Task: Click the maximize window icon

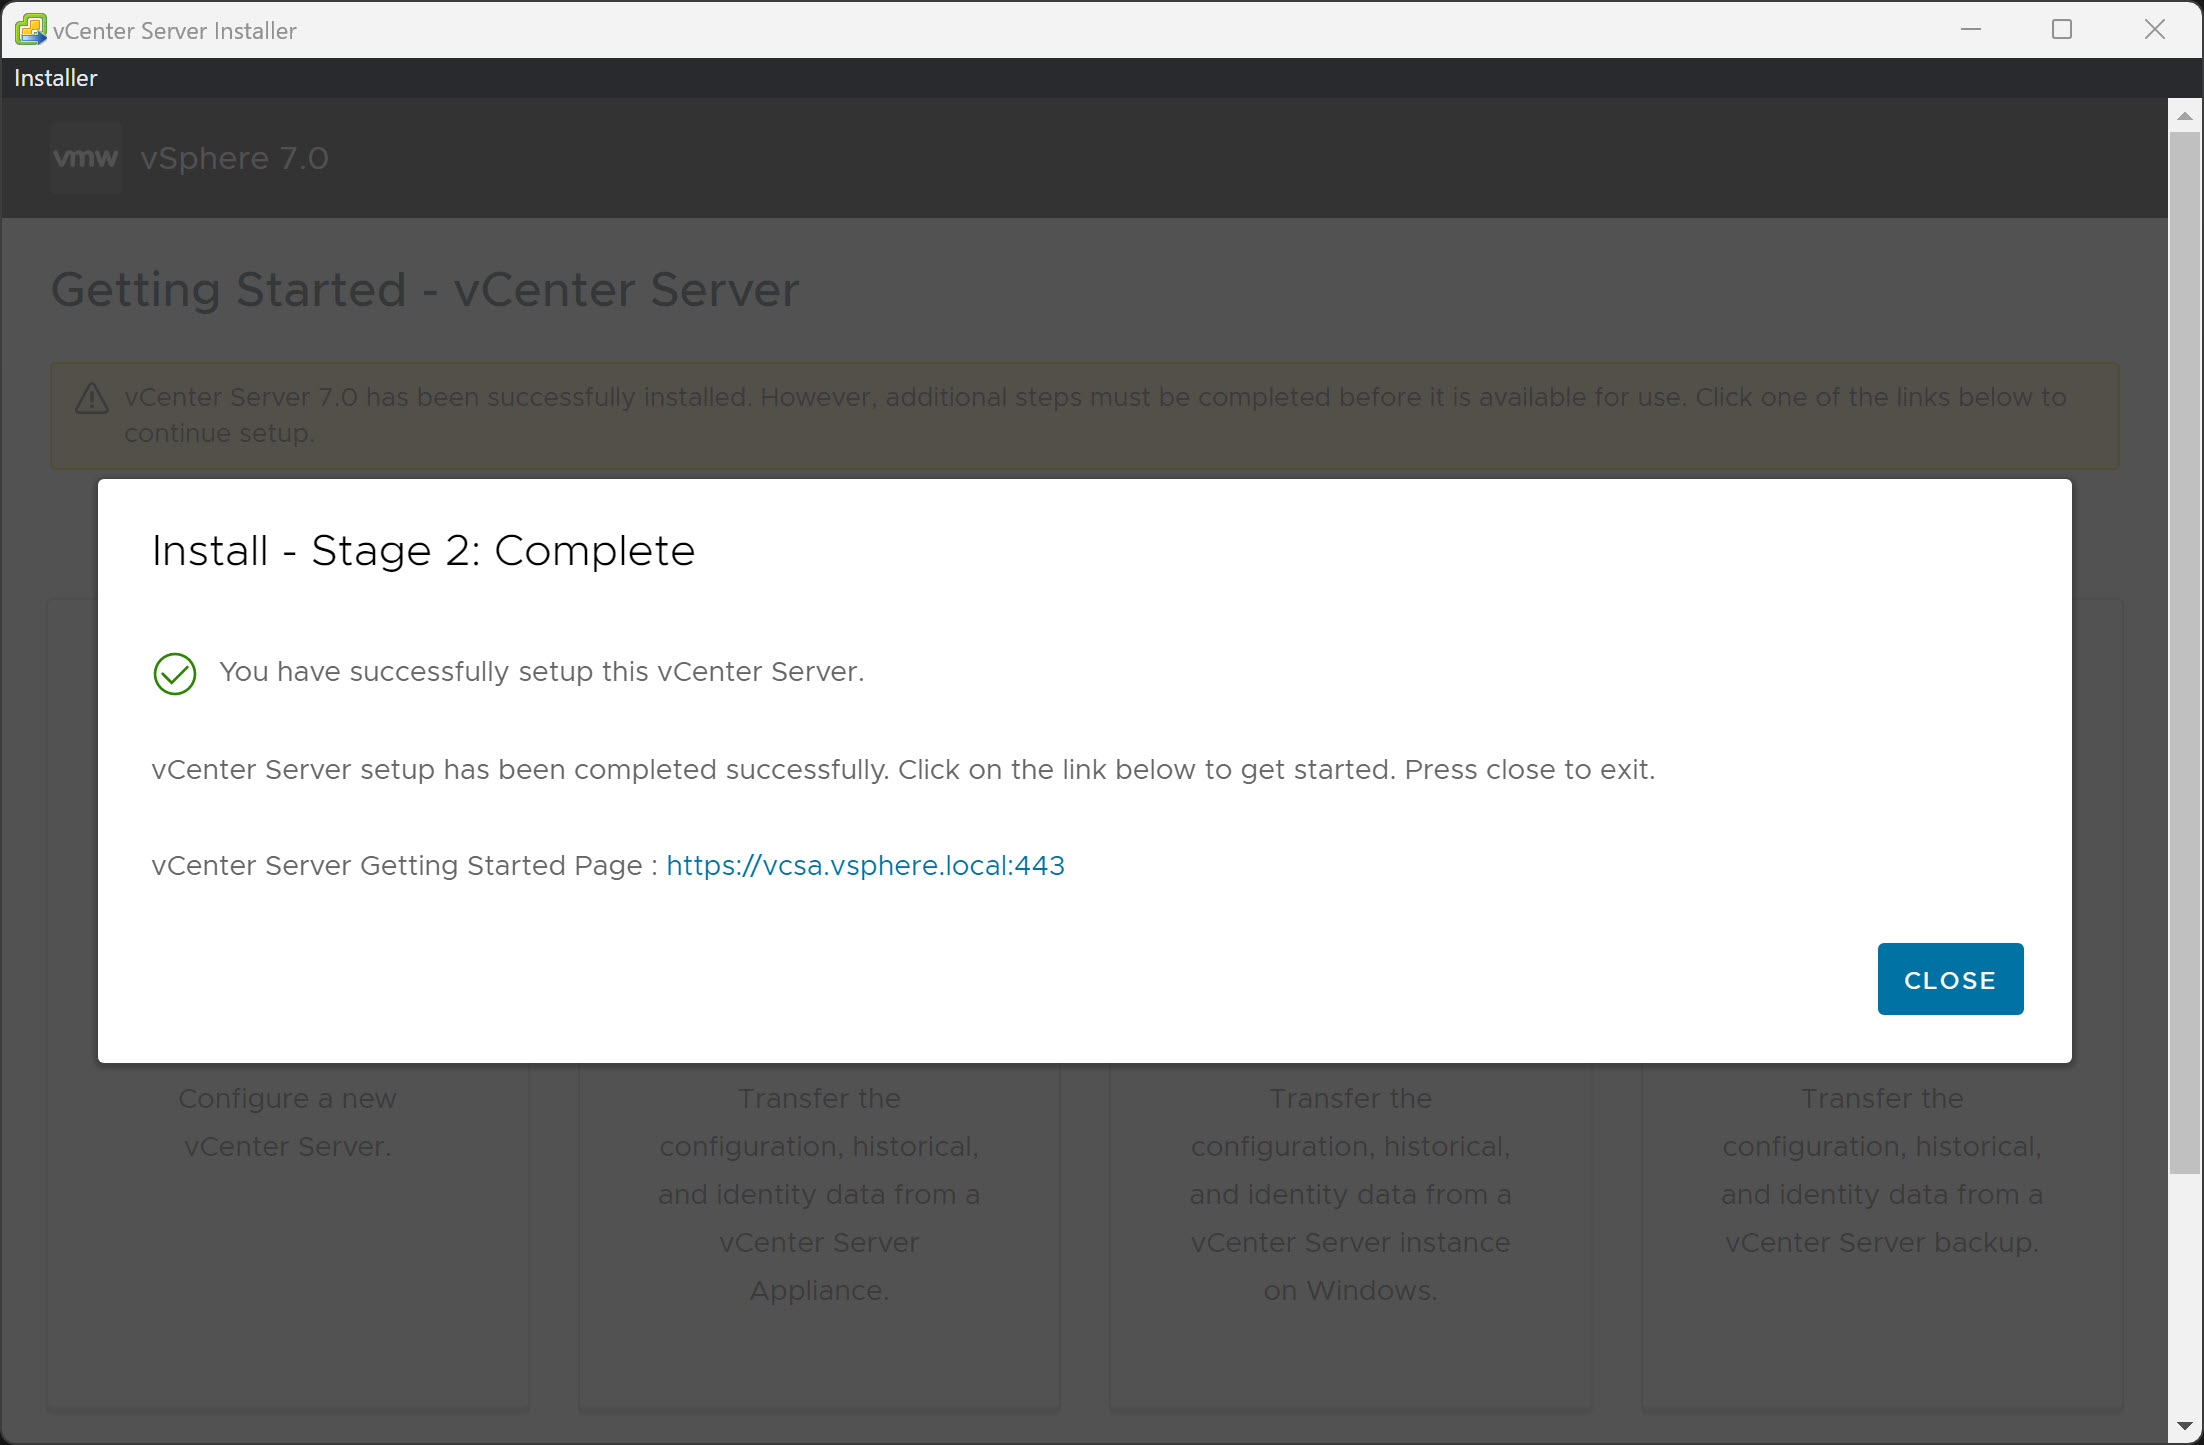Action: [2061, 29]
